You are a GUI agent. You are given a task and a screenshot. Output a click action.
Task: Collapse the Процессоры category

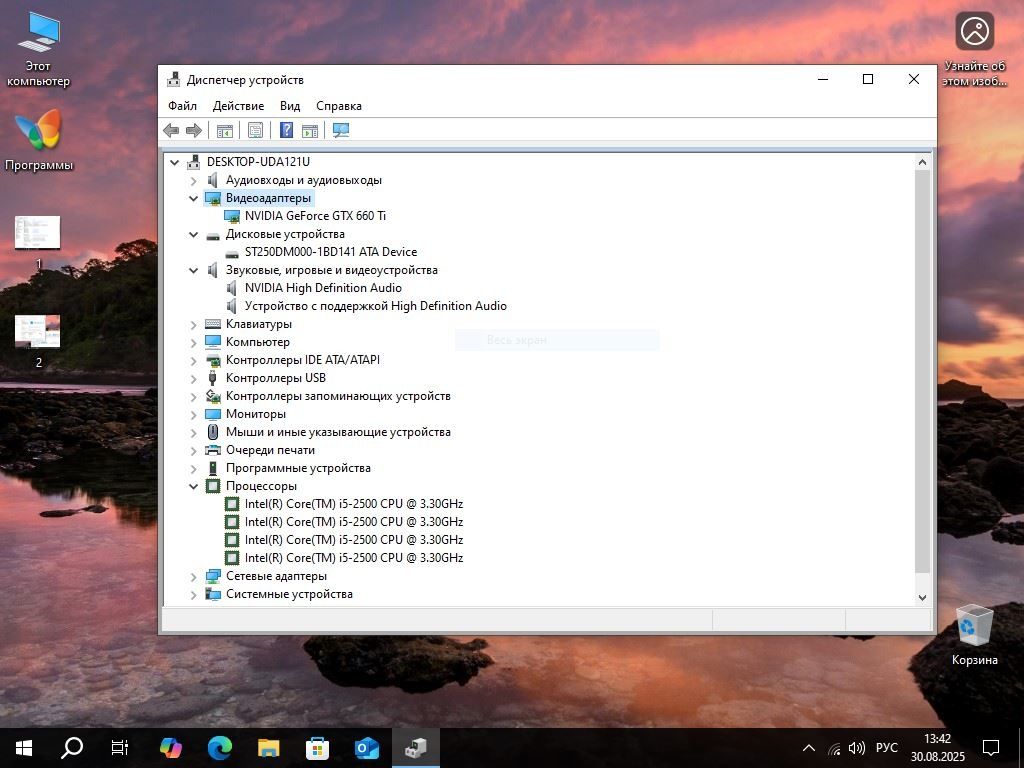tap(193, 487)
